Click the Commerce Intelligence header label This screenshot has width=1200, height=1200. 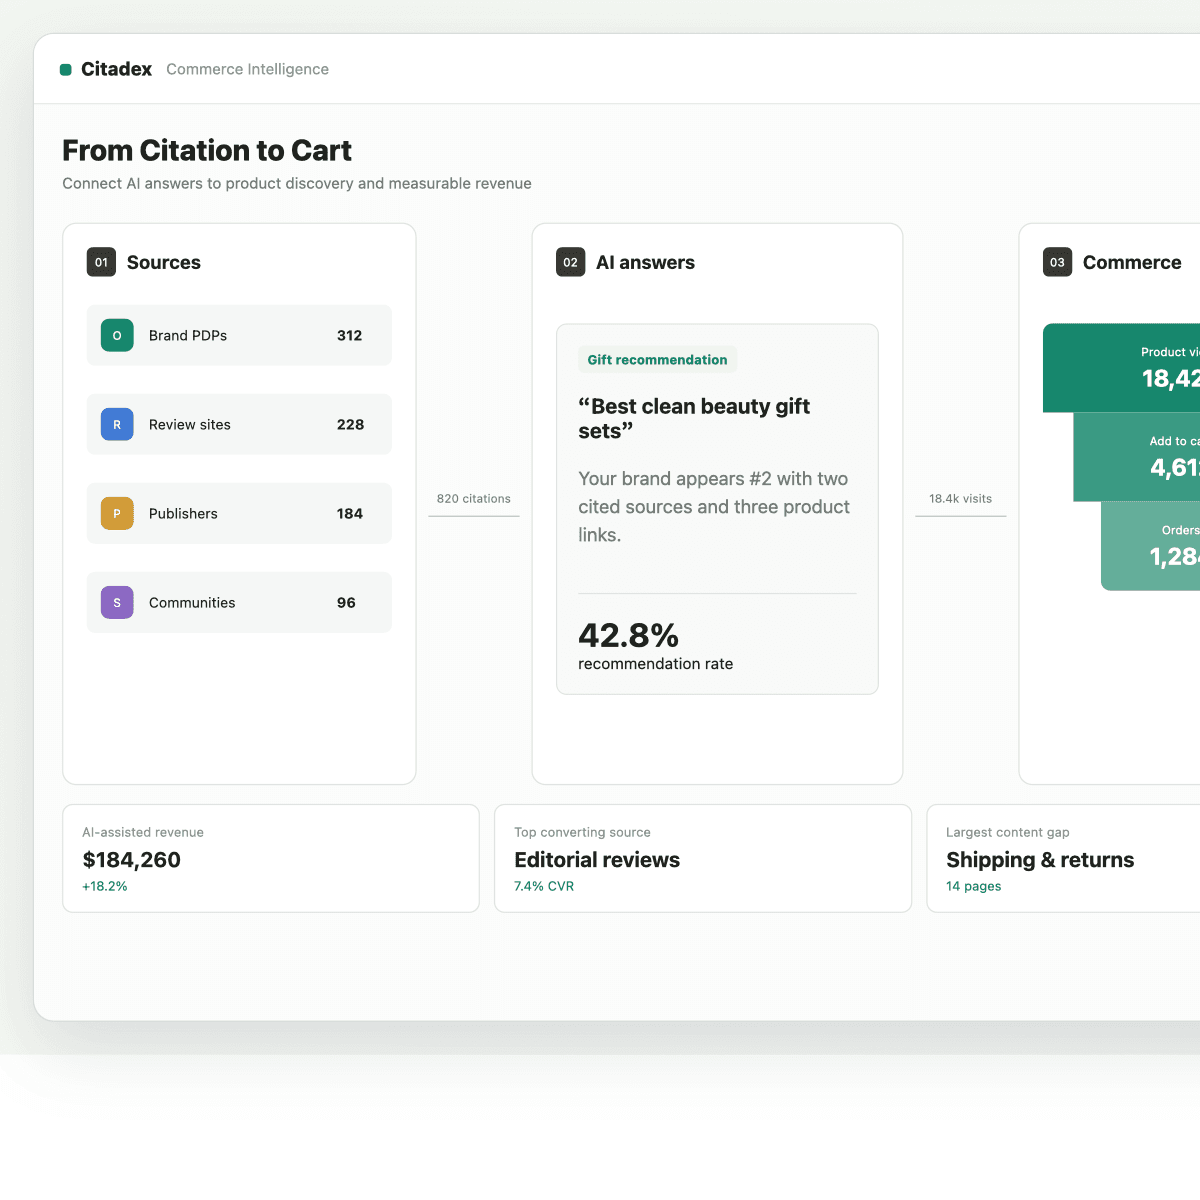pos(247,69)
